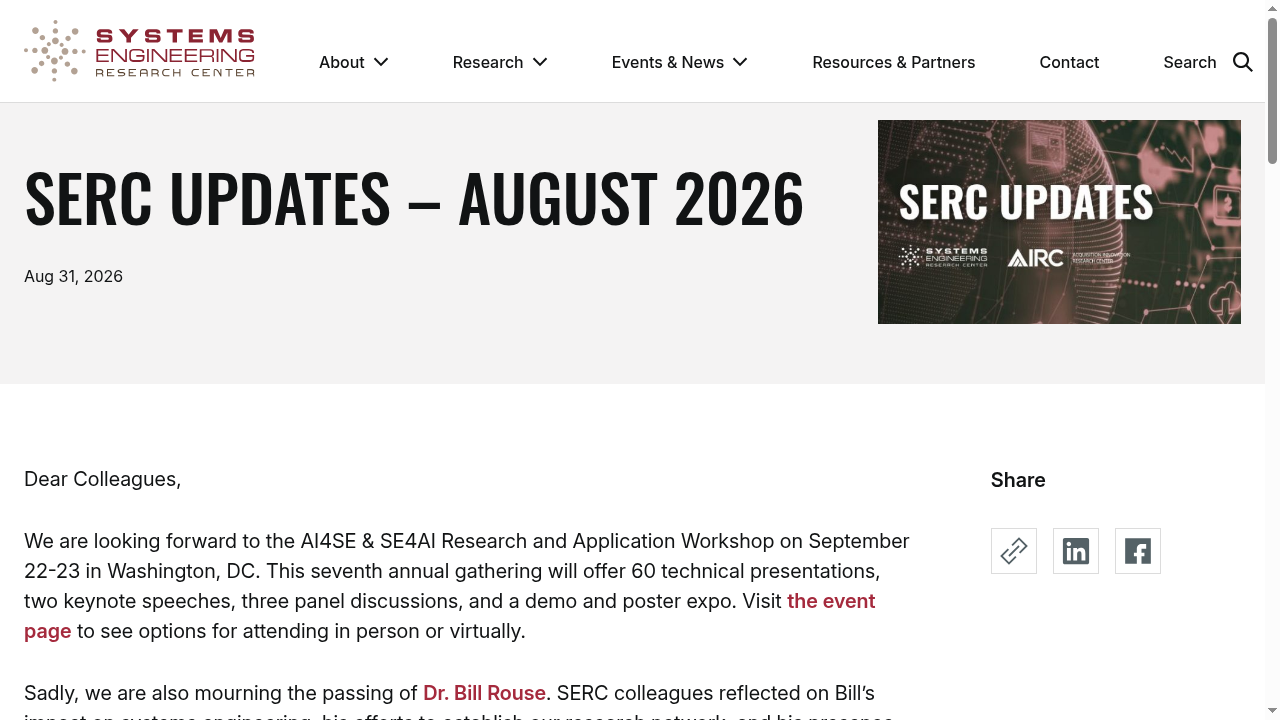Open the About menu item

(x=342, y=62)
